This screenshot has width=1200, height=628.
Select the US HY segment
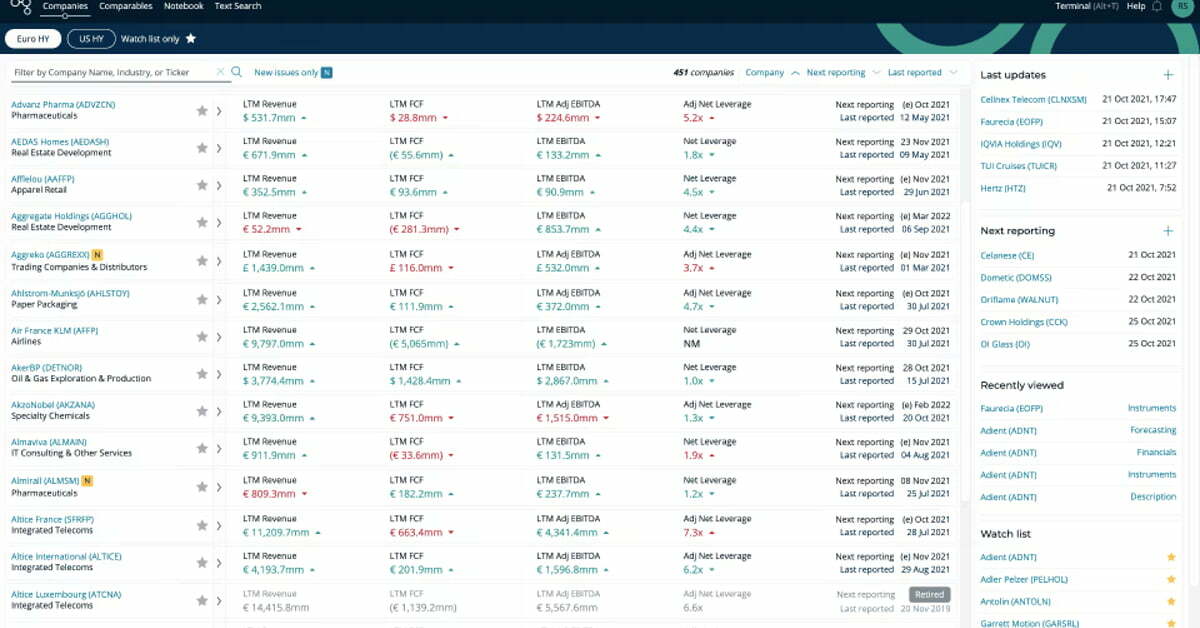tap(91, 39)
